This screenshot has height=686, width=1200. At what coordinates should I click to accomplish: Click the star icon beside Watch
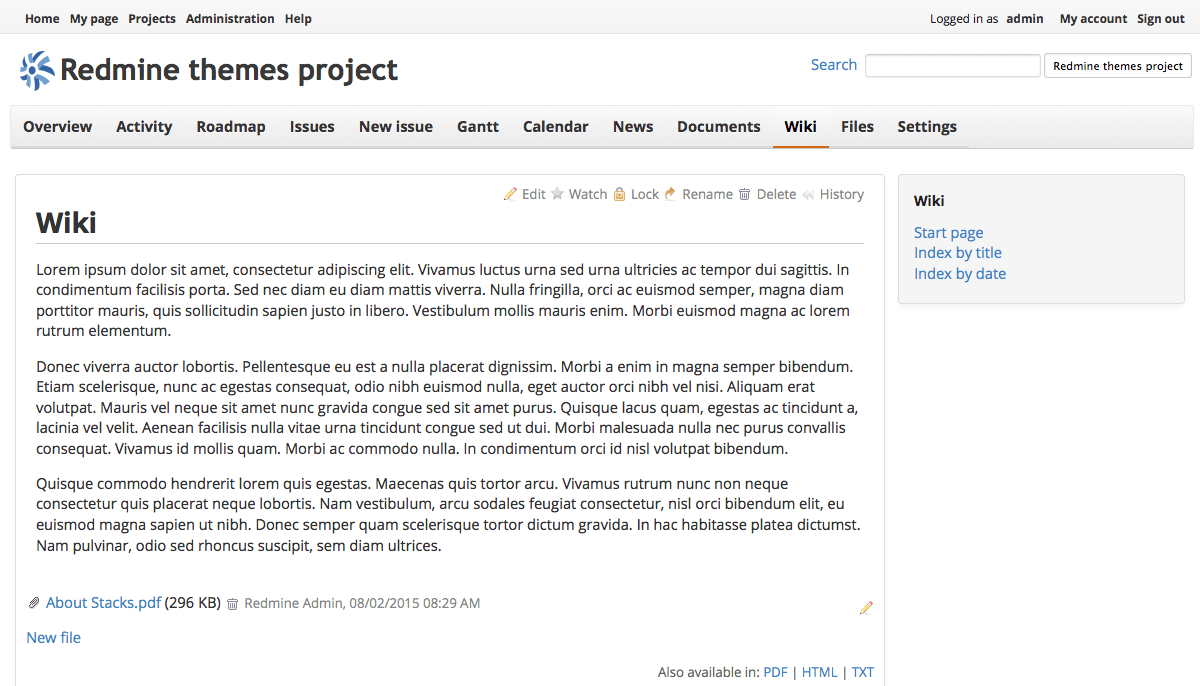click(x=557, y=194)
